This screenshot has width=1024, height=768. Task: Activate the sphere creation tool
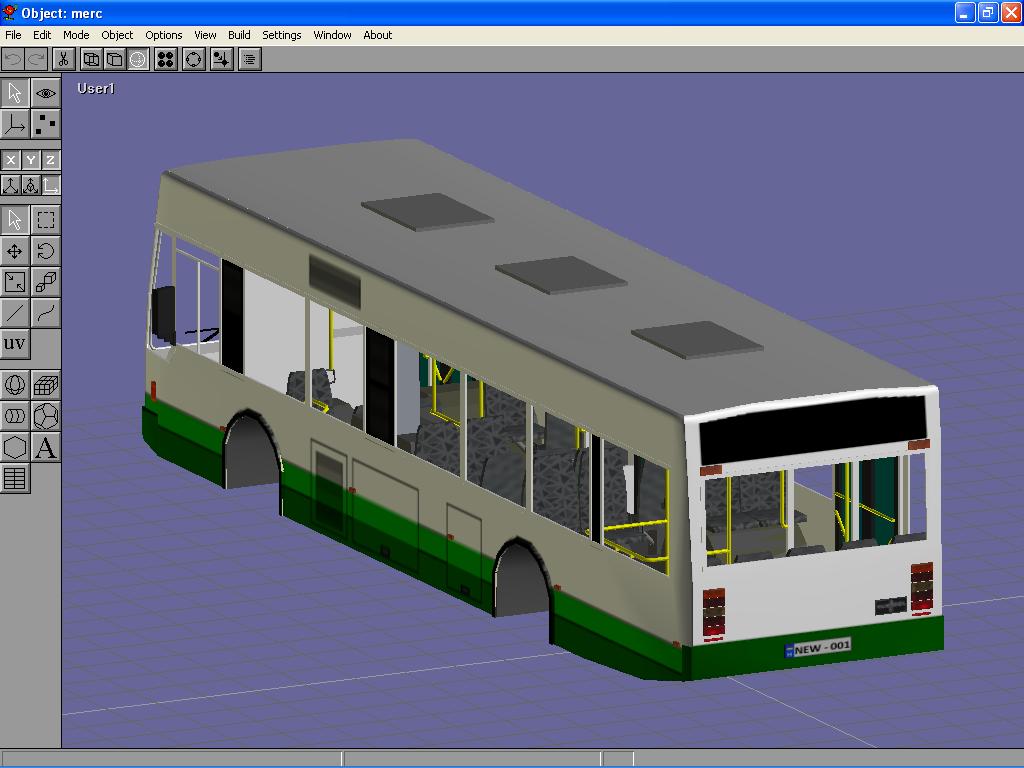tap(14, 384)
